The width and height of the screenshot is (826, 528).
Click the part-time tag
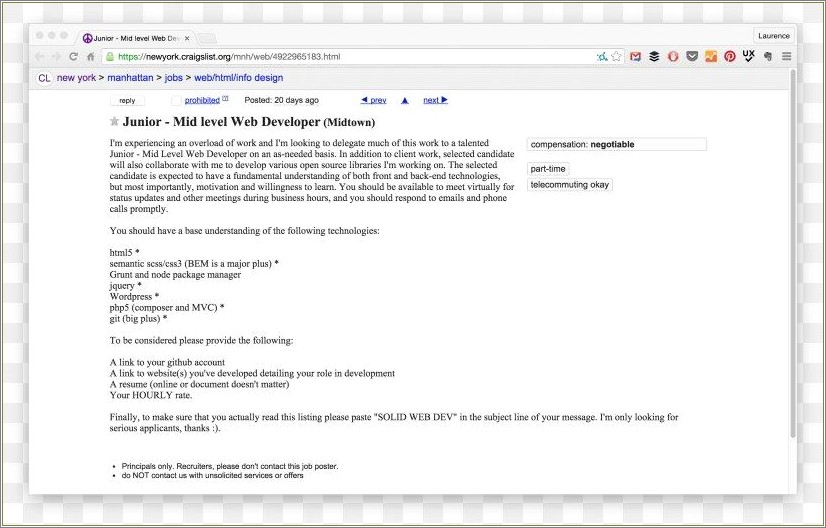click(x=548, y=169)
